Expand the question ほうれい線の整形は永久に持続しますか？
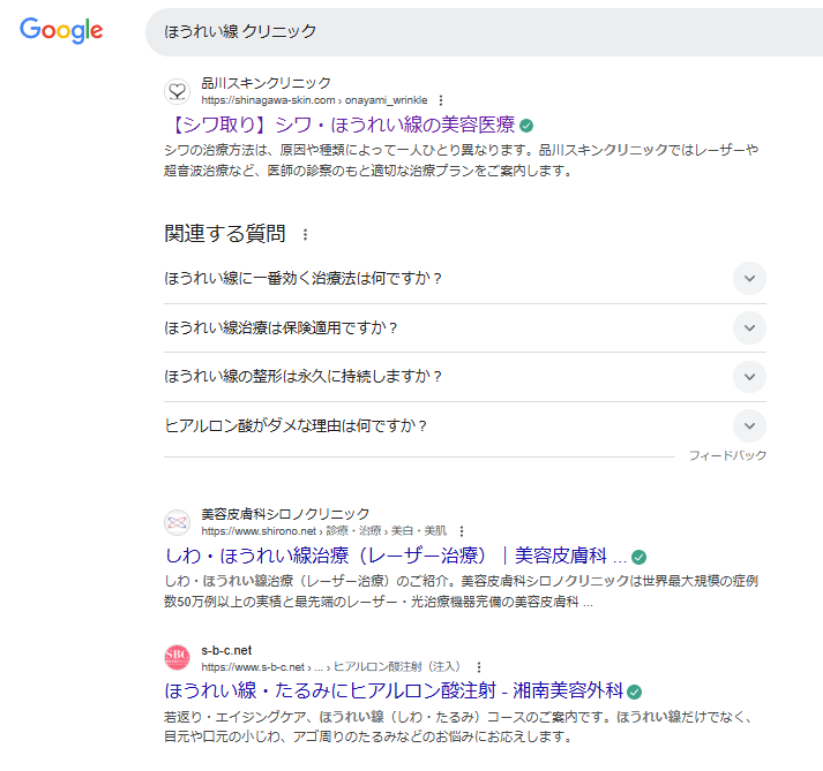This screenshot has height=771, width=823. pos(749,377)
